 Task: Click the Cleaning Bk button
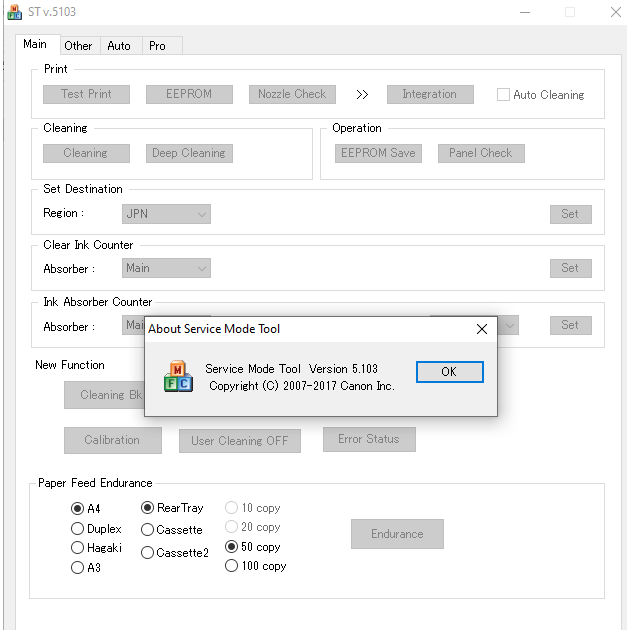tap(104, 395)
